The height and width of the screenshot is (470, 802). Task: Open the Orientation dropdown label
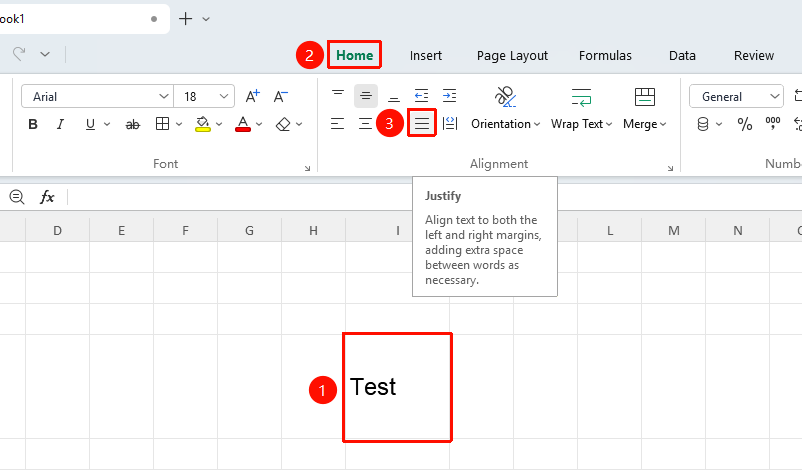(x=505, y=124)
